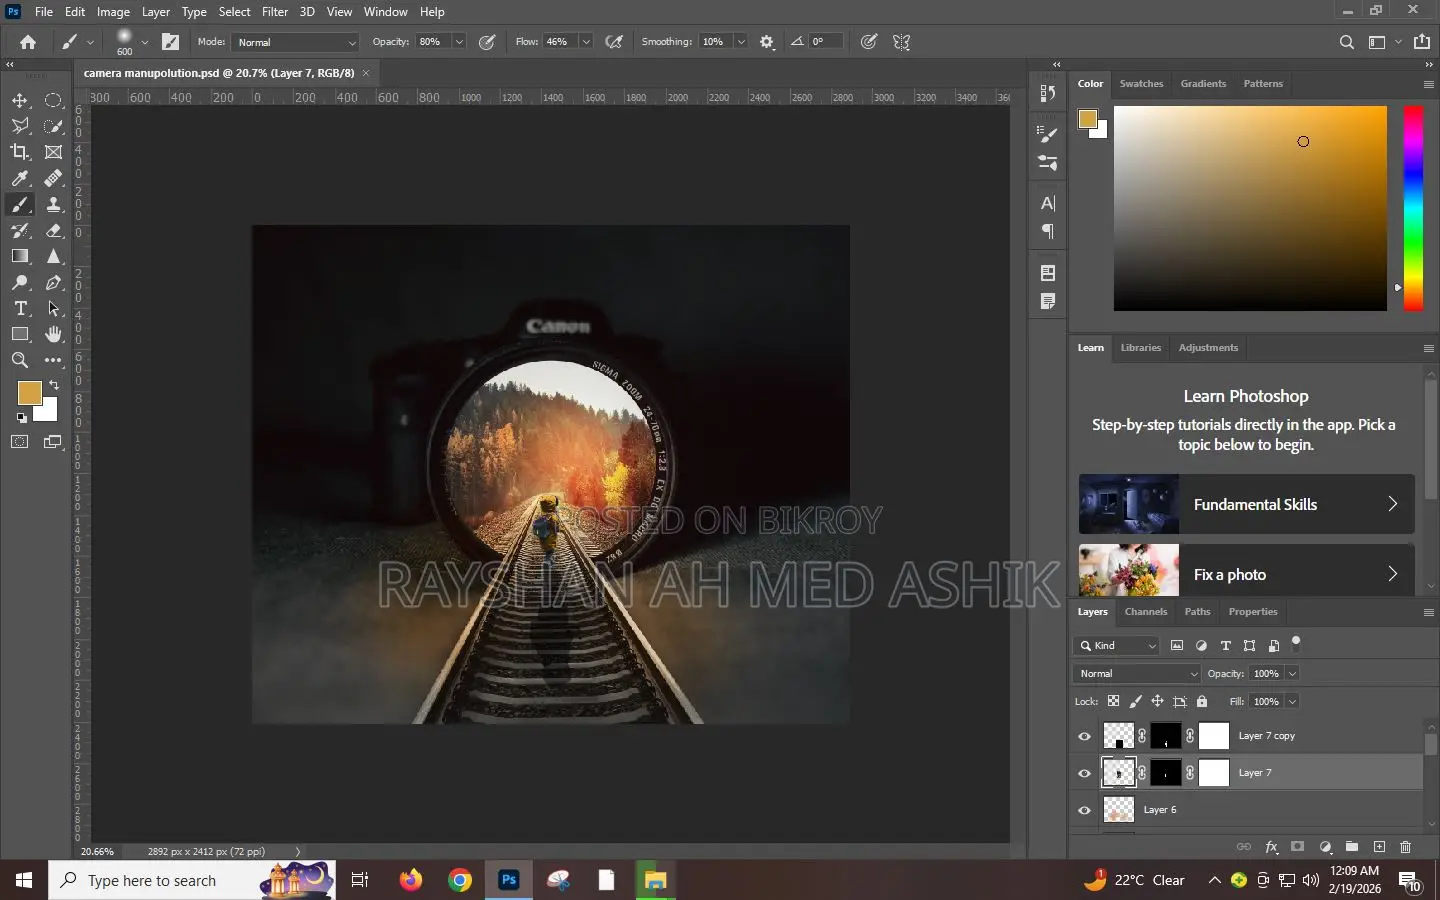The width and height of the screenshot is (1440, 900).
Task: Swap foreground and background colors
Action: (x=54, y=385)
